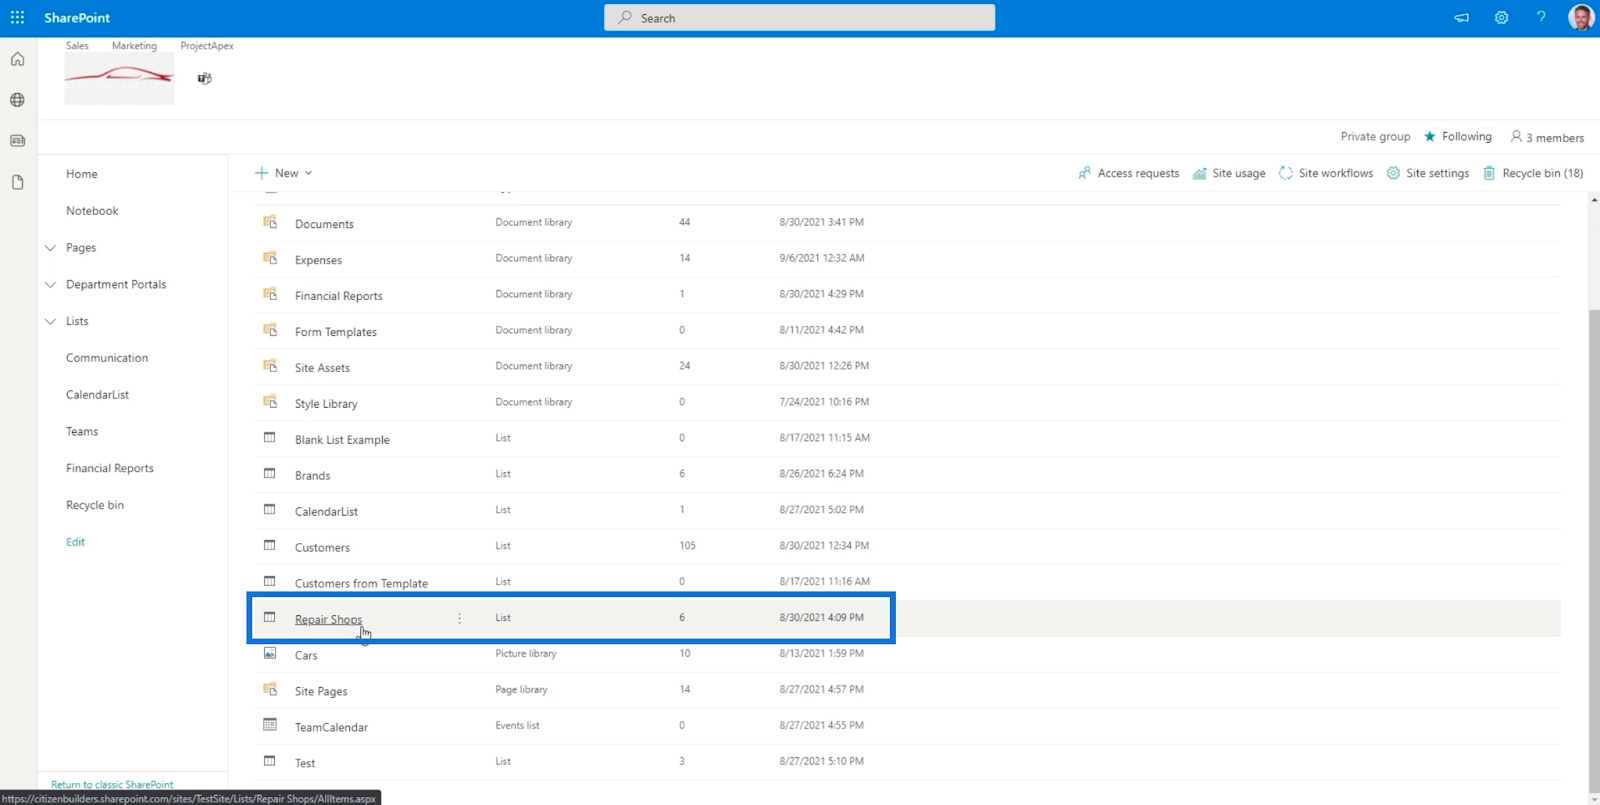The image size is (1600, 805).
Task: Click the Site usage chart icon
Action: click(1199, 173)
